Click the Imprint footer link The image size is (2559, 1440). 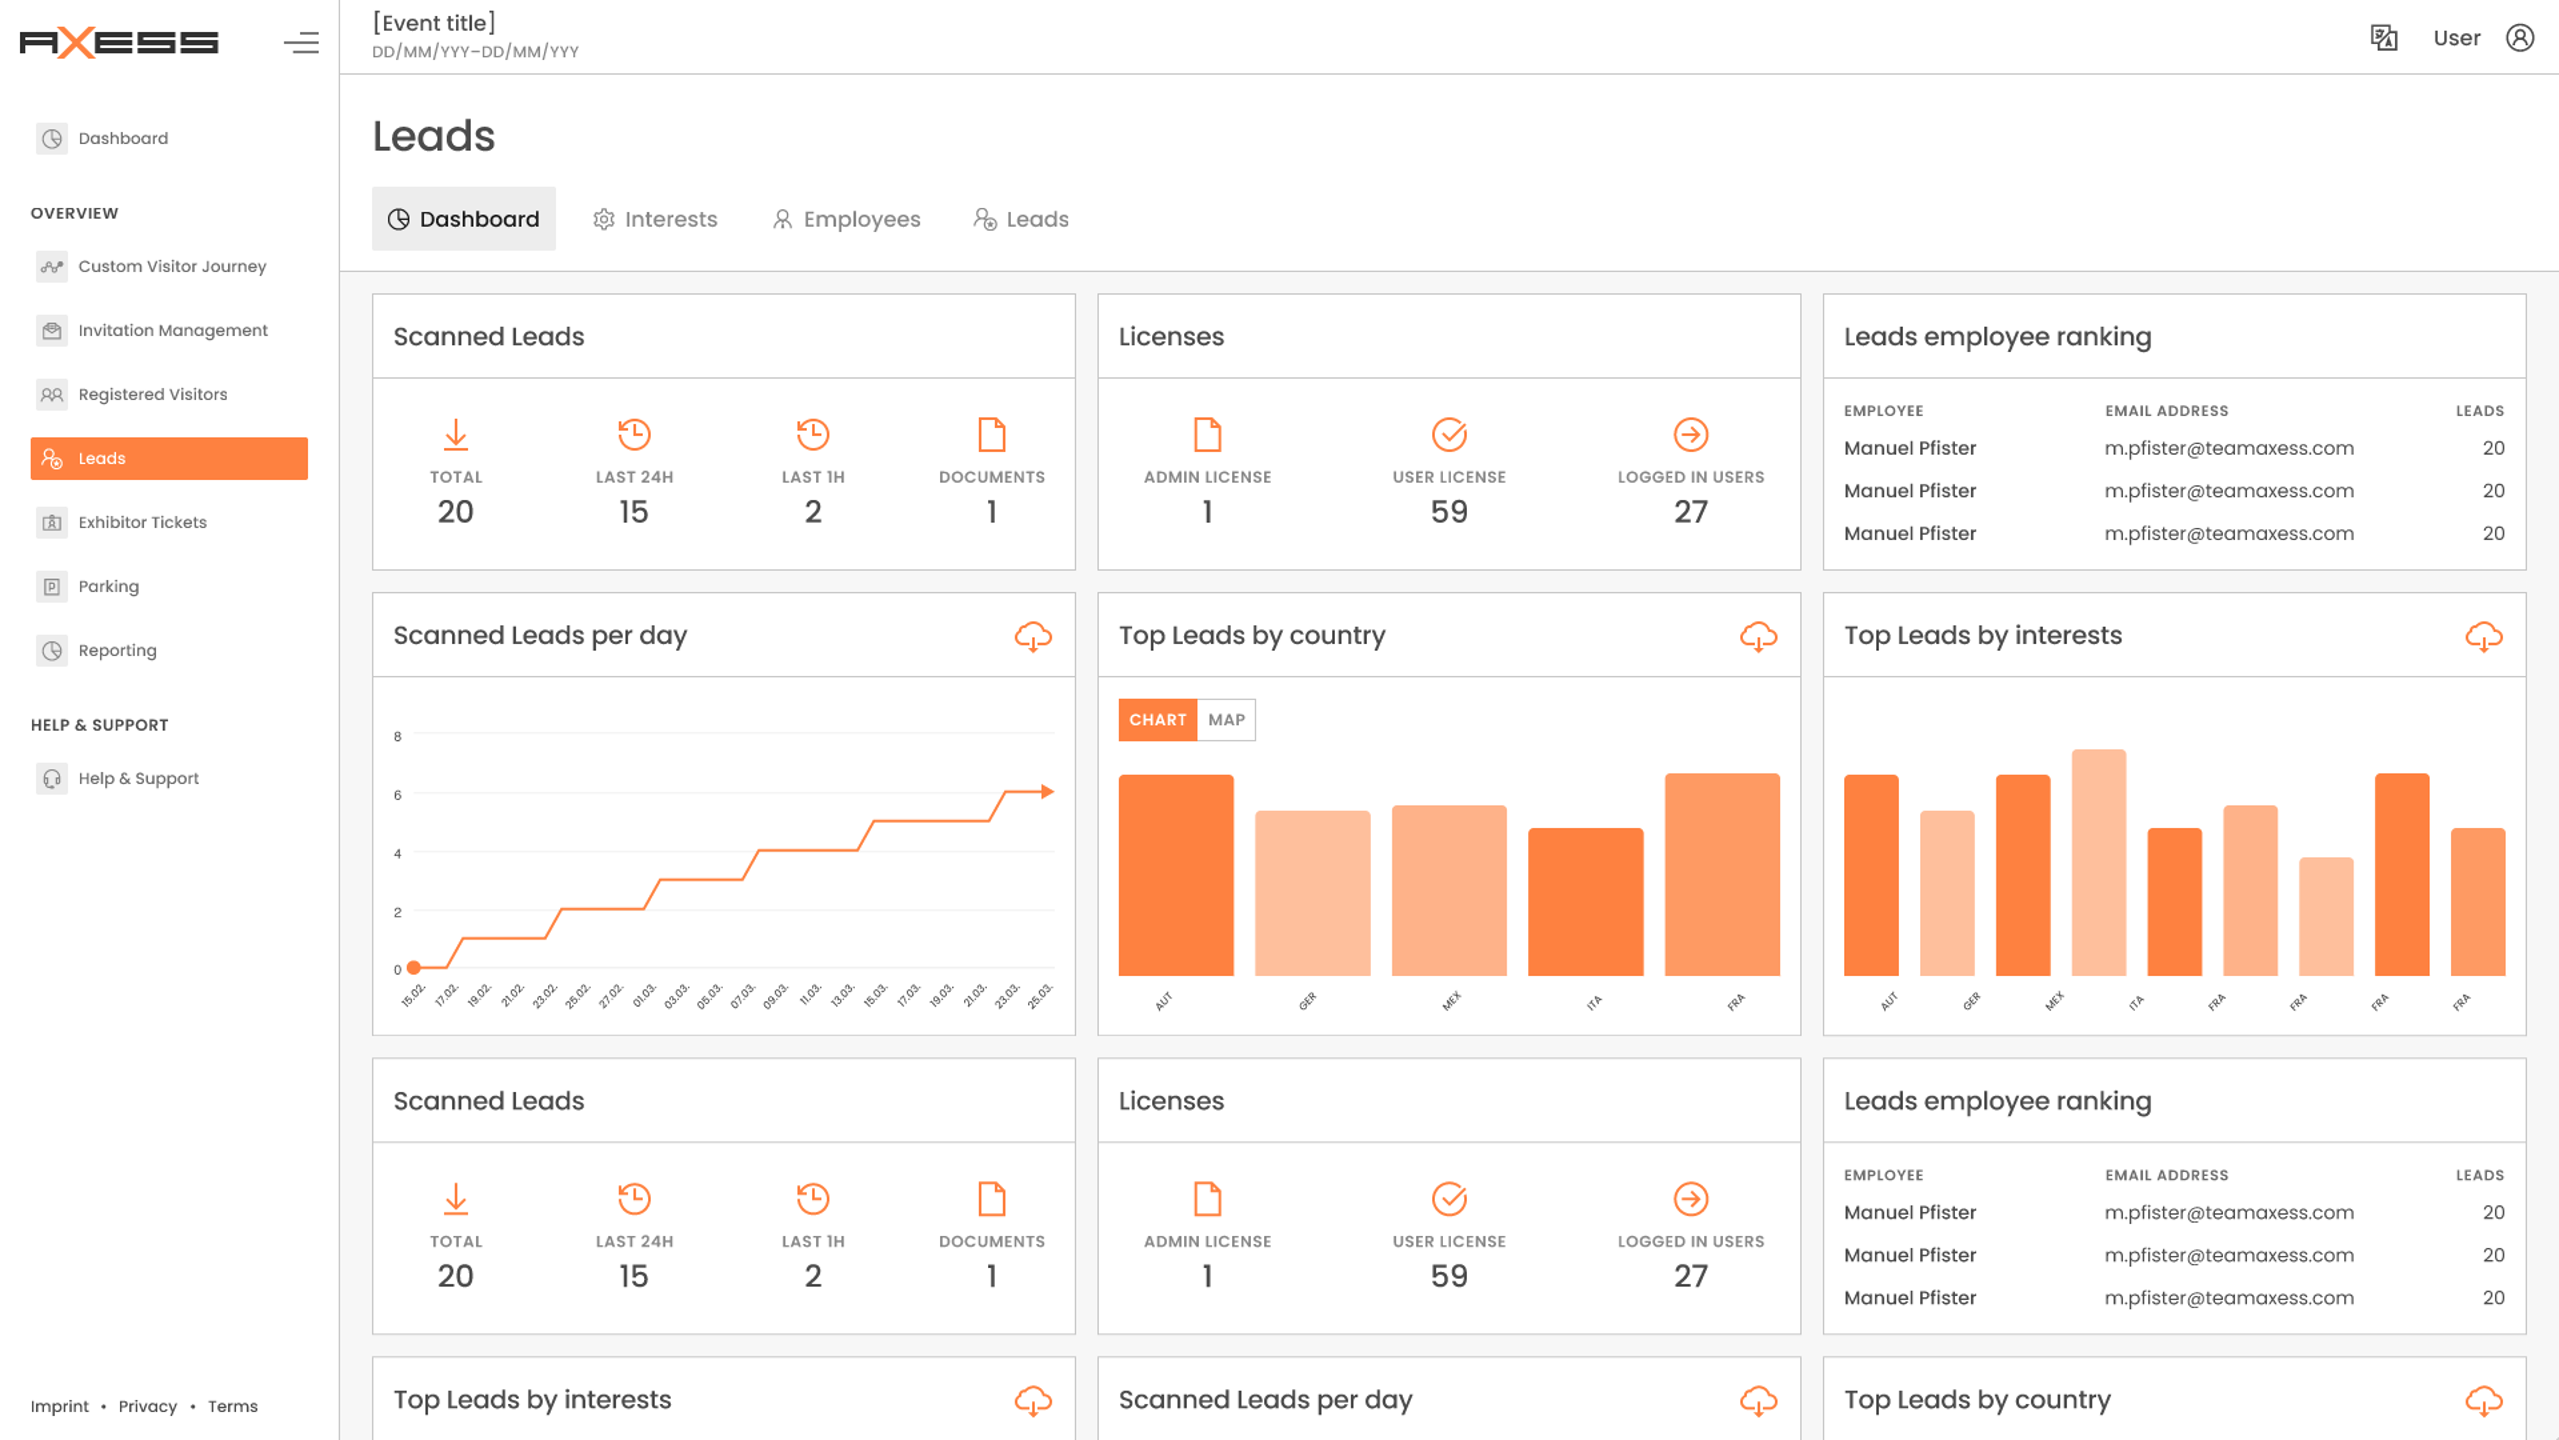click(59, 1406)
